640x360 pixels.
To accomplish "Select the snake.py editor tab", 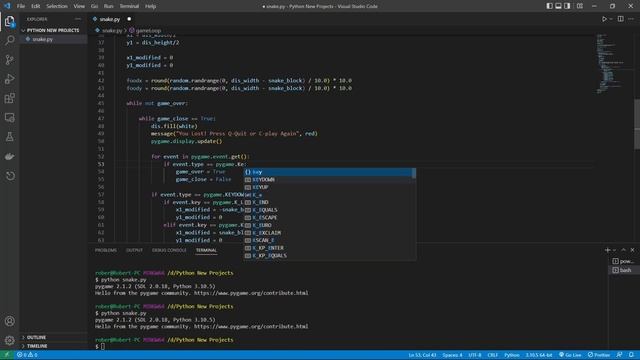I will (109, 19).
